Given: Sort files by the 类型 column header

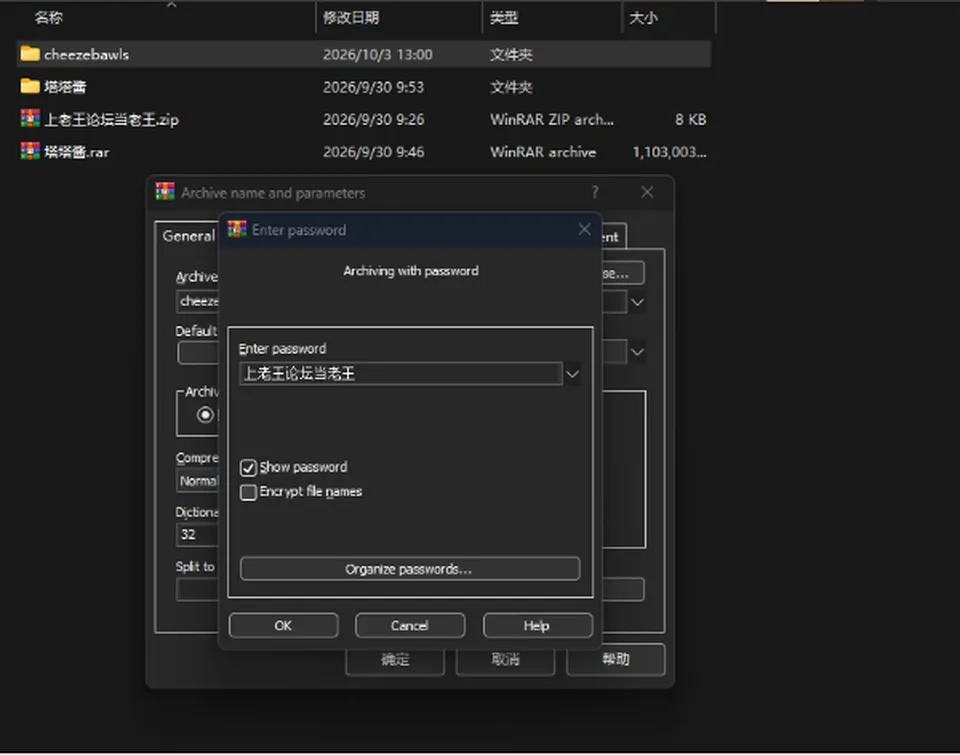Looking at the screenshot, I should [x=504, y=18].
